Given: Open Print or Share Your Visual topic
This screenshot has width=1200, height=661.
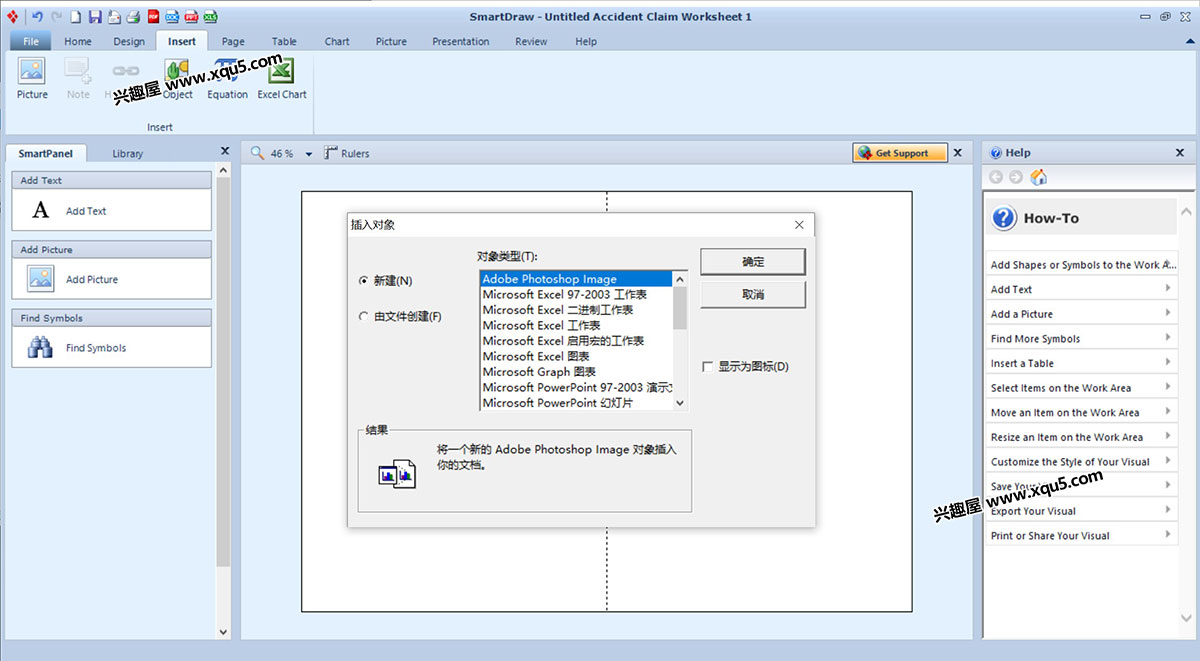Looking at the screenshot, I should pyautogui.click(x=1082, y=535).
